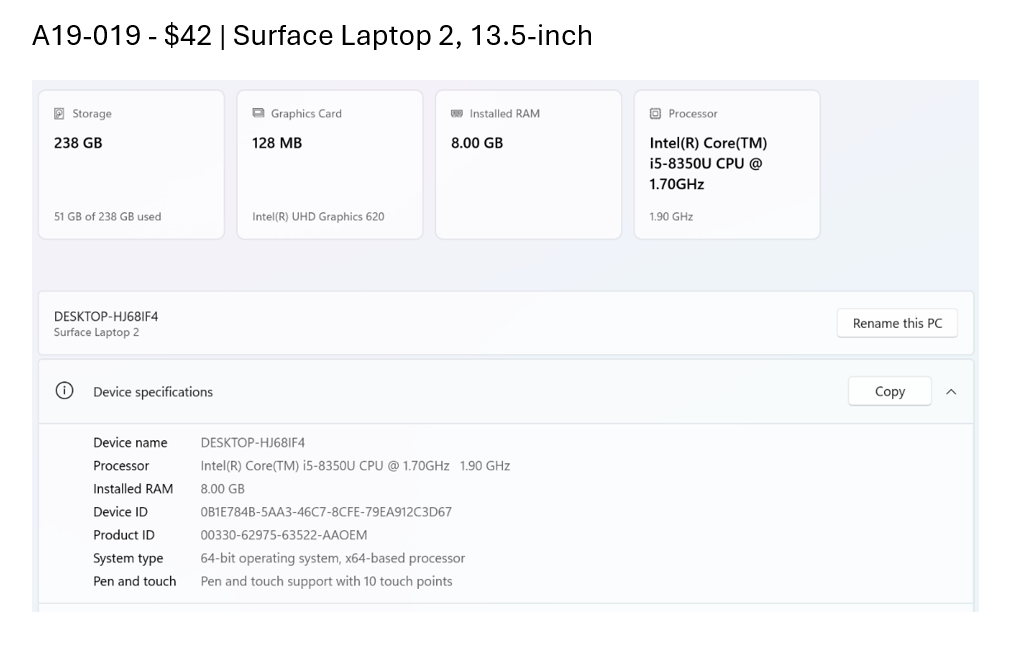Select the Intel UHD Graphics 620 label
1025x663 pixels.
(x=318, y=216)
